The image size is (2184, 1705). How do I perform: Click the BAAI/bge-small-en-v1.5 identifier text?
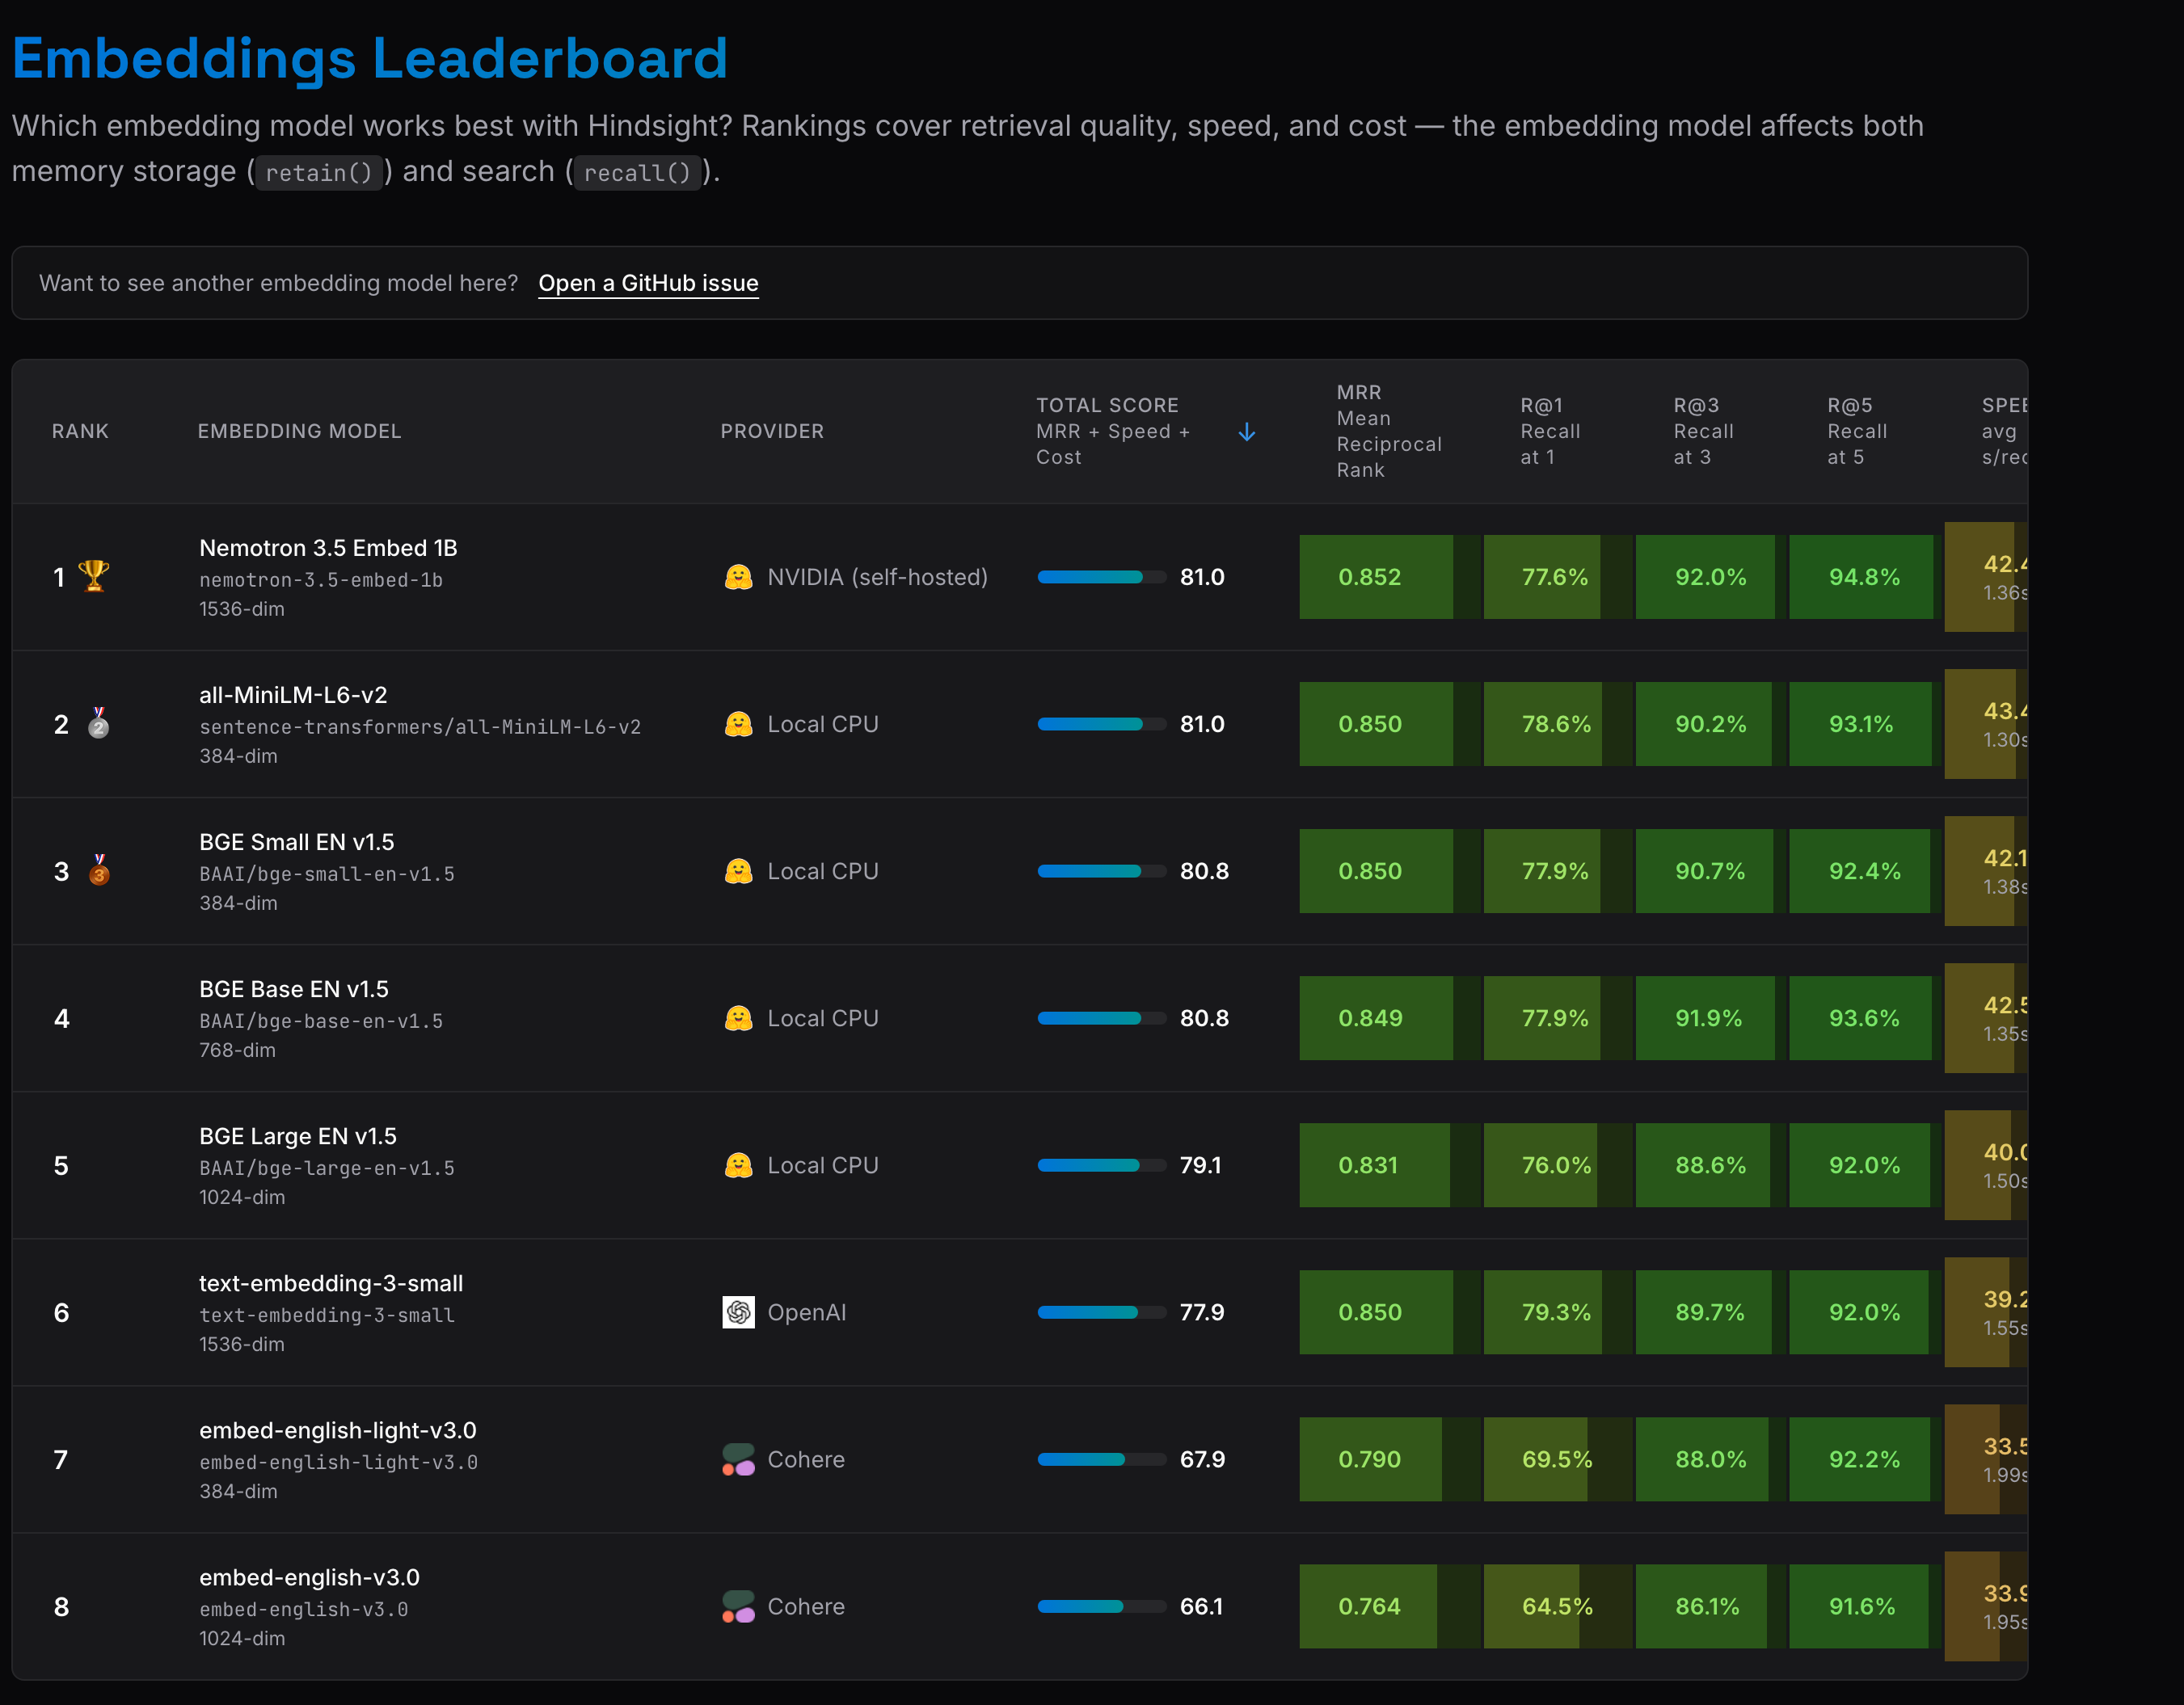pyautogui.click(x=327, y=874)
